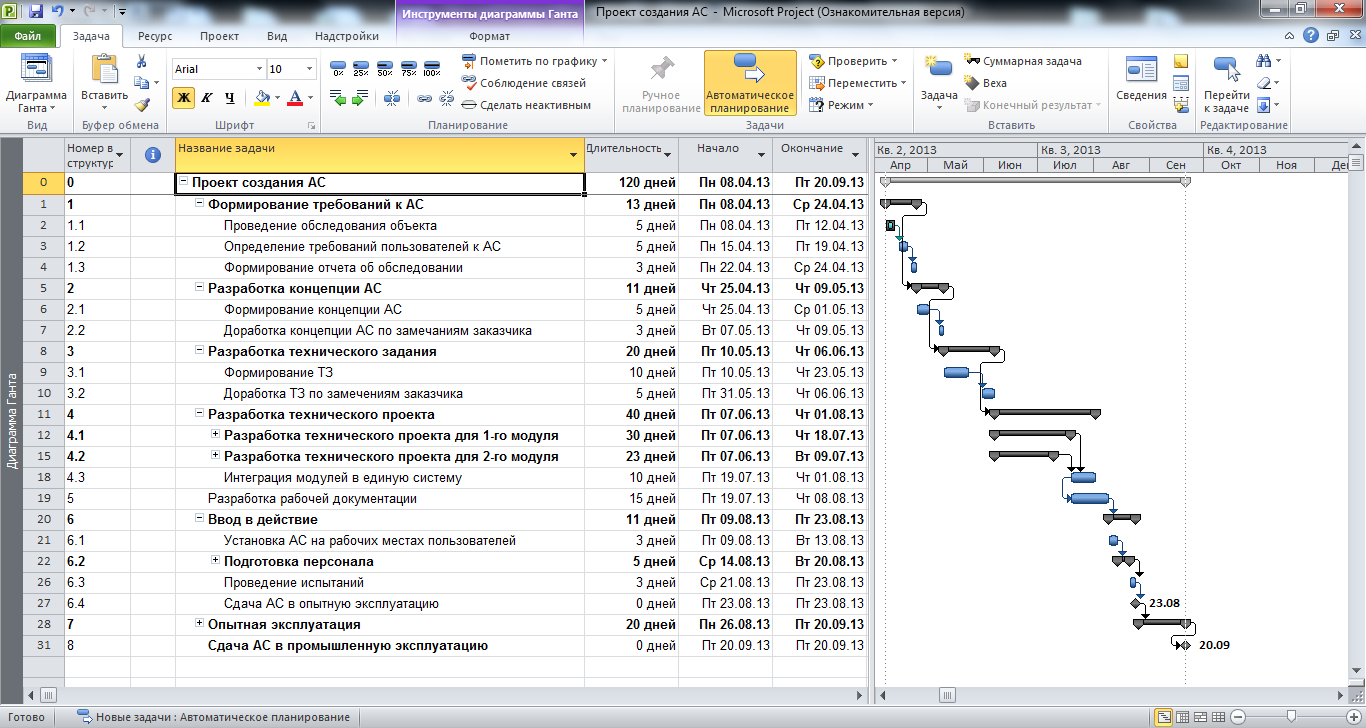1366x728 pixels.
Task: Expand Разработка технического проекта для 1-го модуля
Action: point(216,435)
